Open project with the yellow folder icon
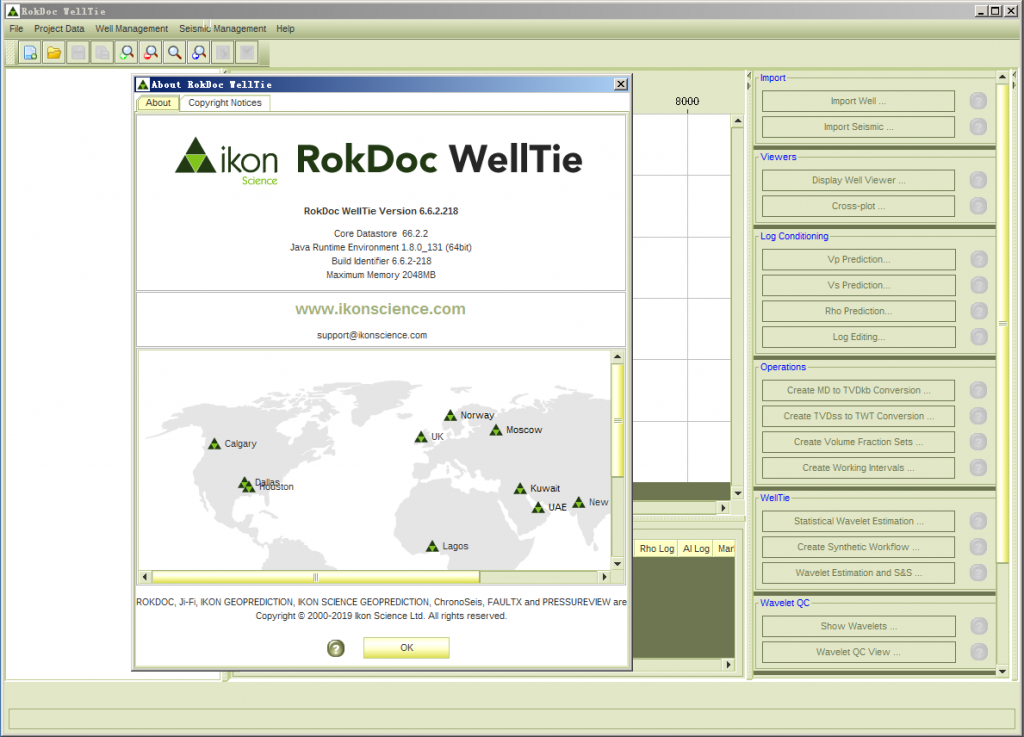Screen dimensions: 1024x737 [54, 53]
